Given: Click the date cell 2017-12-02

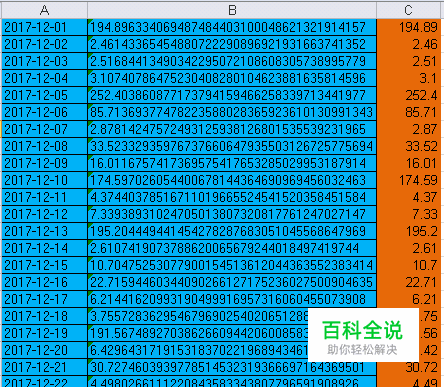Looking at the screenshot, I should (x=44, y=44).
